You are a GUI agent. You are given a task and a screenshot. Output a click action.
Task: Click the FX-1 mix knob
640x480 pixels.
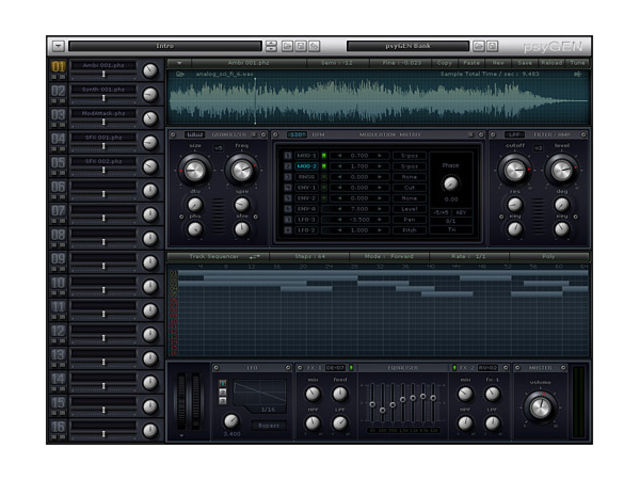(313, 394)
